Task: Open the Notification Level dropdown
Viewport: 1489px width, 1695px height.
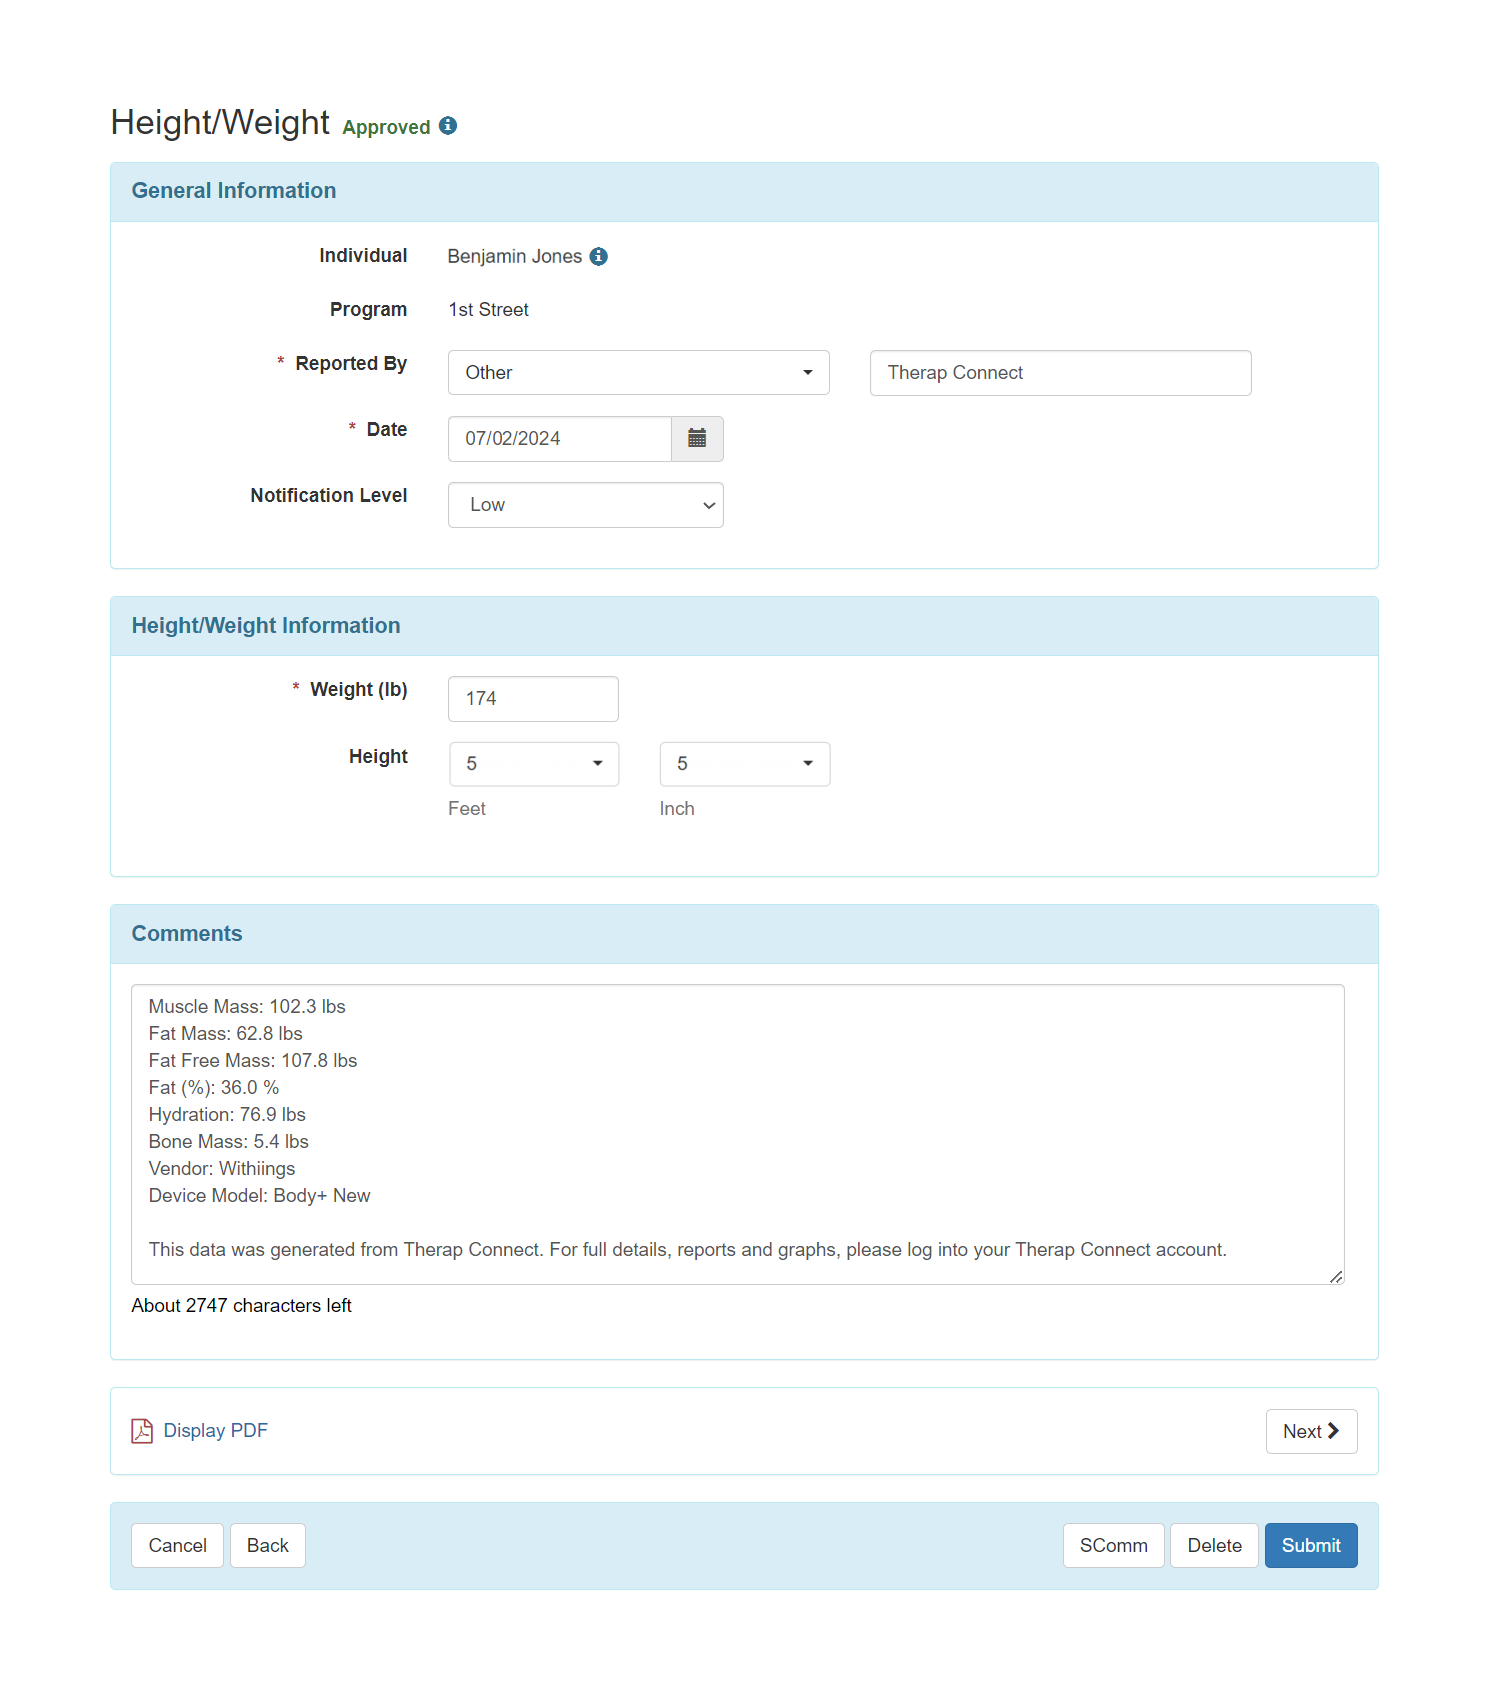Action: 585,505
